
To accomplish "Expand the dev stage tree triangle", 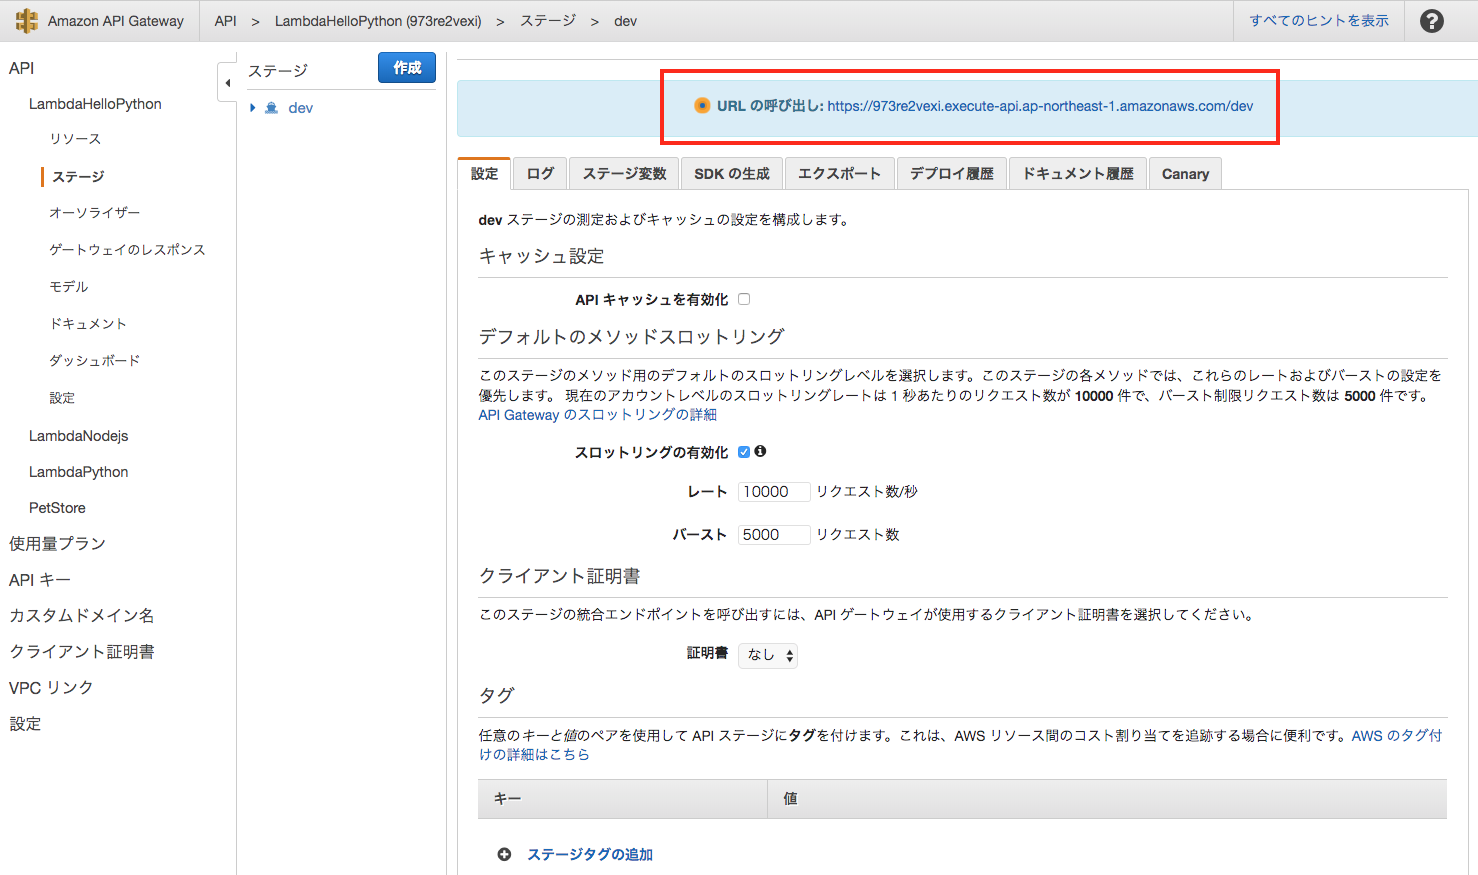I will [x=252, y=107].
